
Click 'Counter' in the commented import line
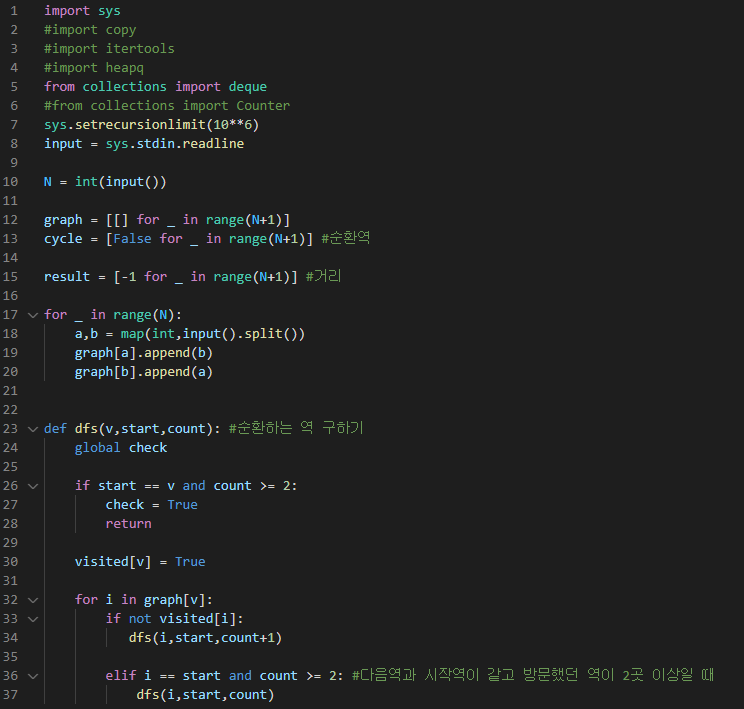tap(263, 106)
